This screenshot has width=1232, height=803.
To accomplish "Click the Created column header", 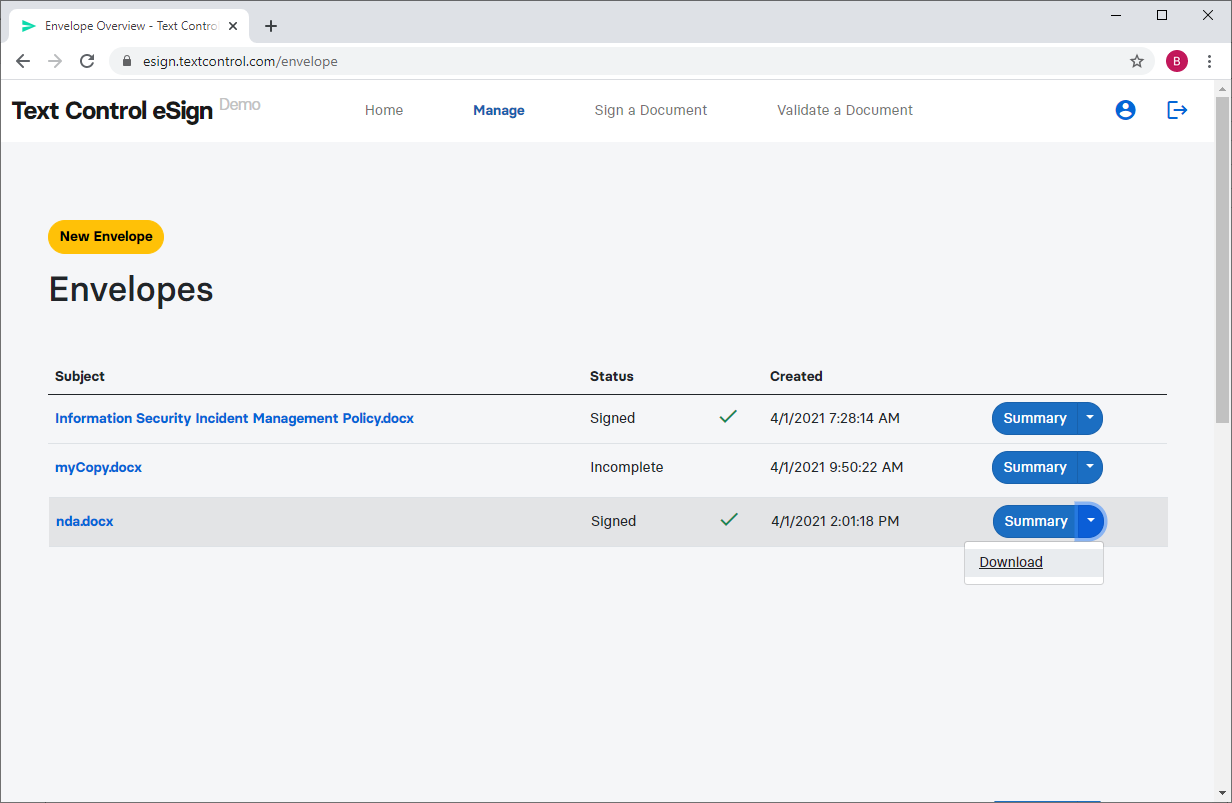I will click(x=796, y=376).
